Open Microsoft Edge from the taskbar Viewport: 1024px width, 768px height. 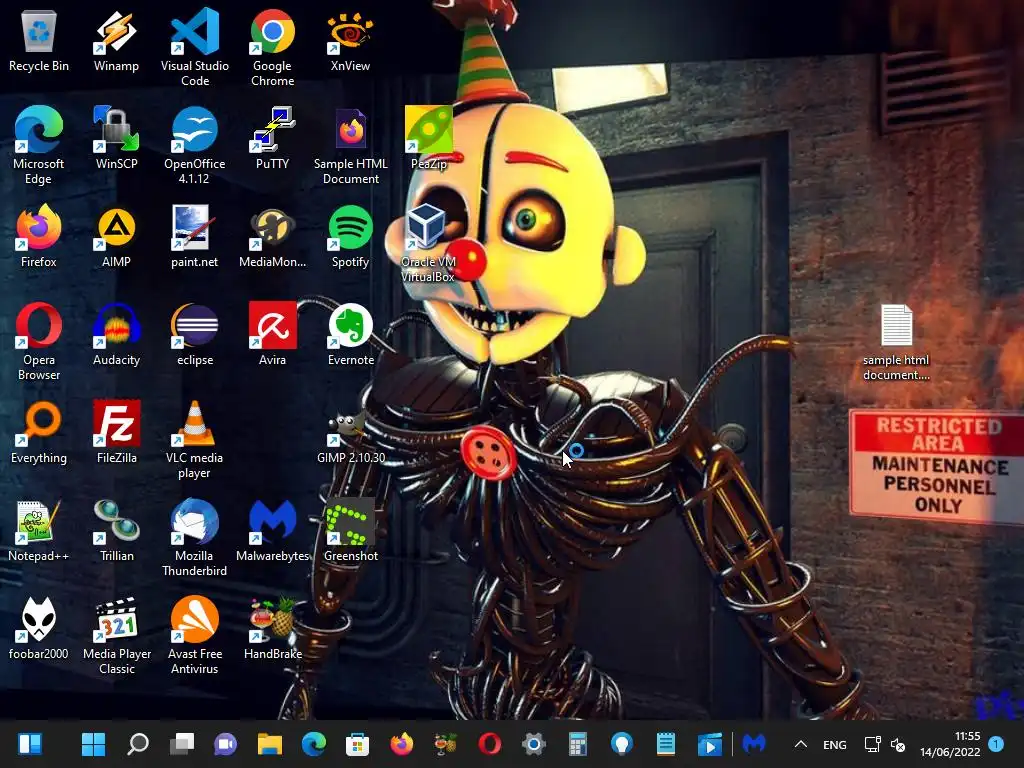pos(313,744)
